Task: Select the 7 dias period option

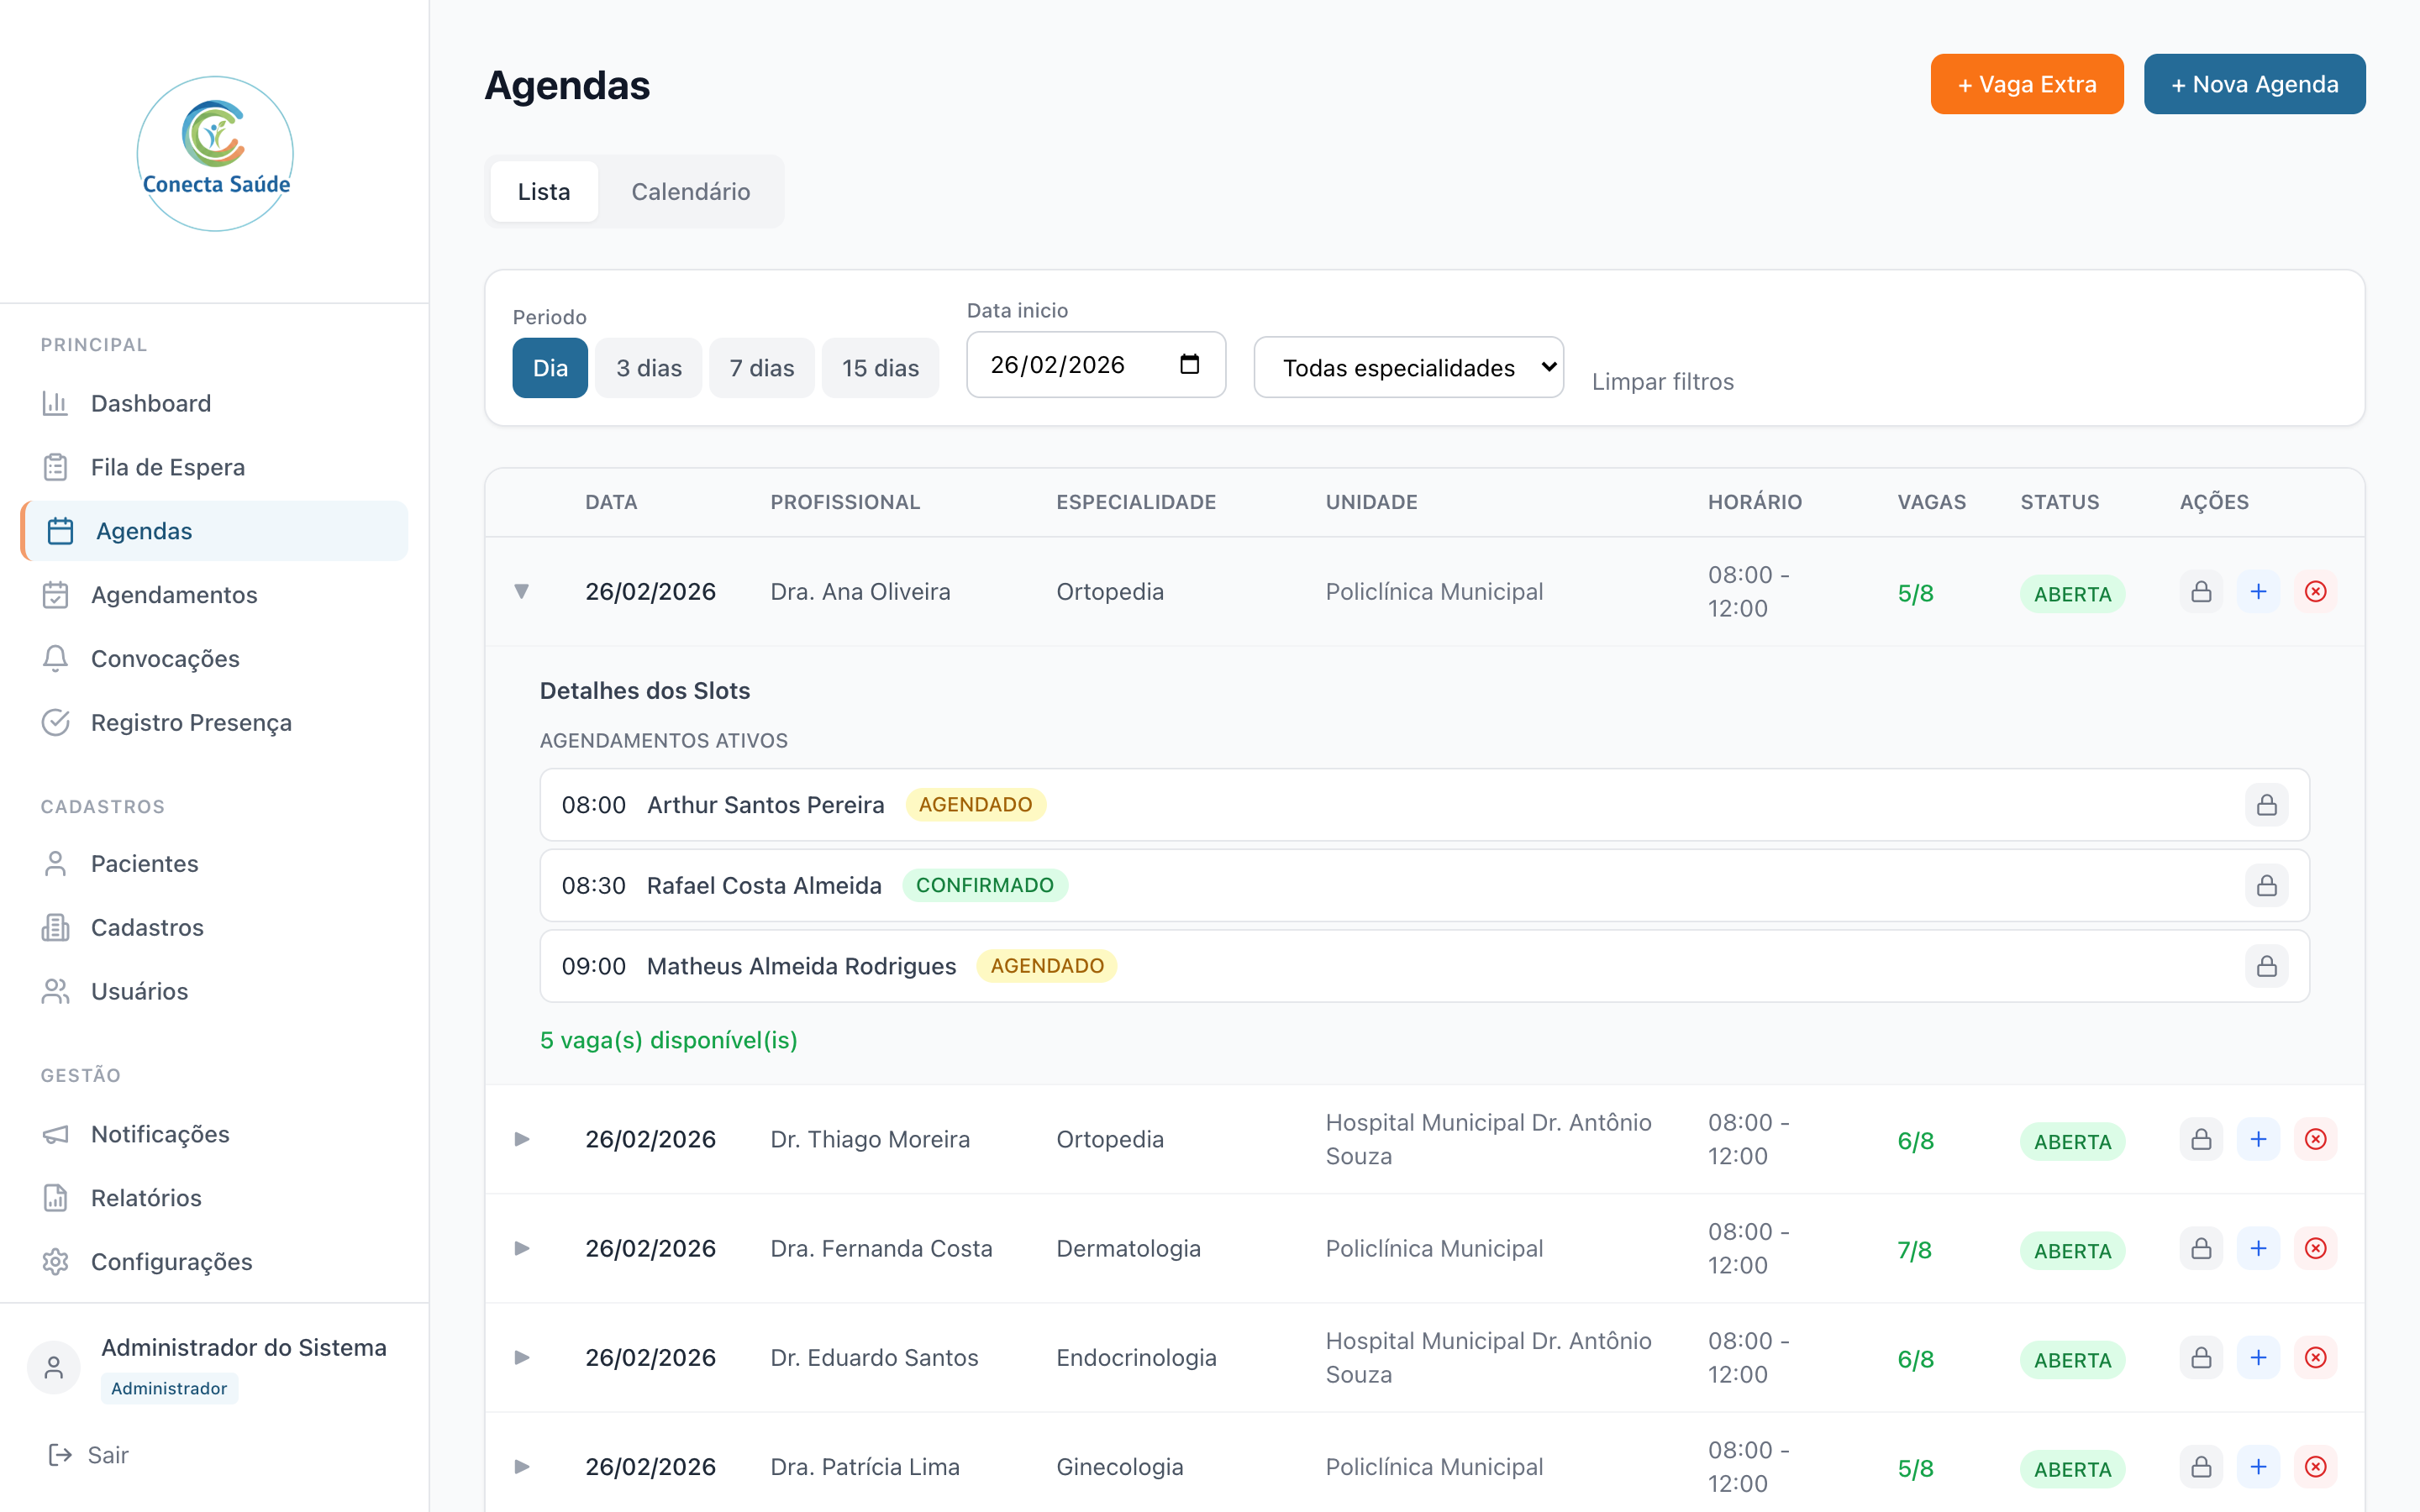Action: point(761,368)
